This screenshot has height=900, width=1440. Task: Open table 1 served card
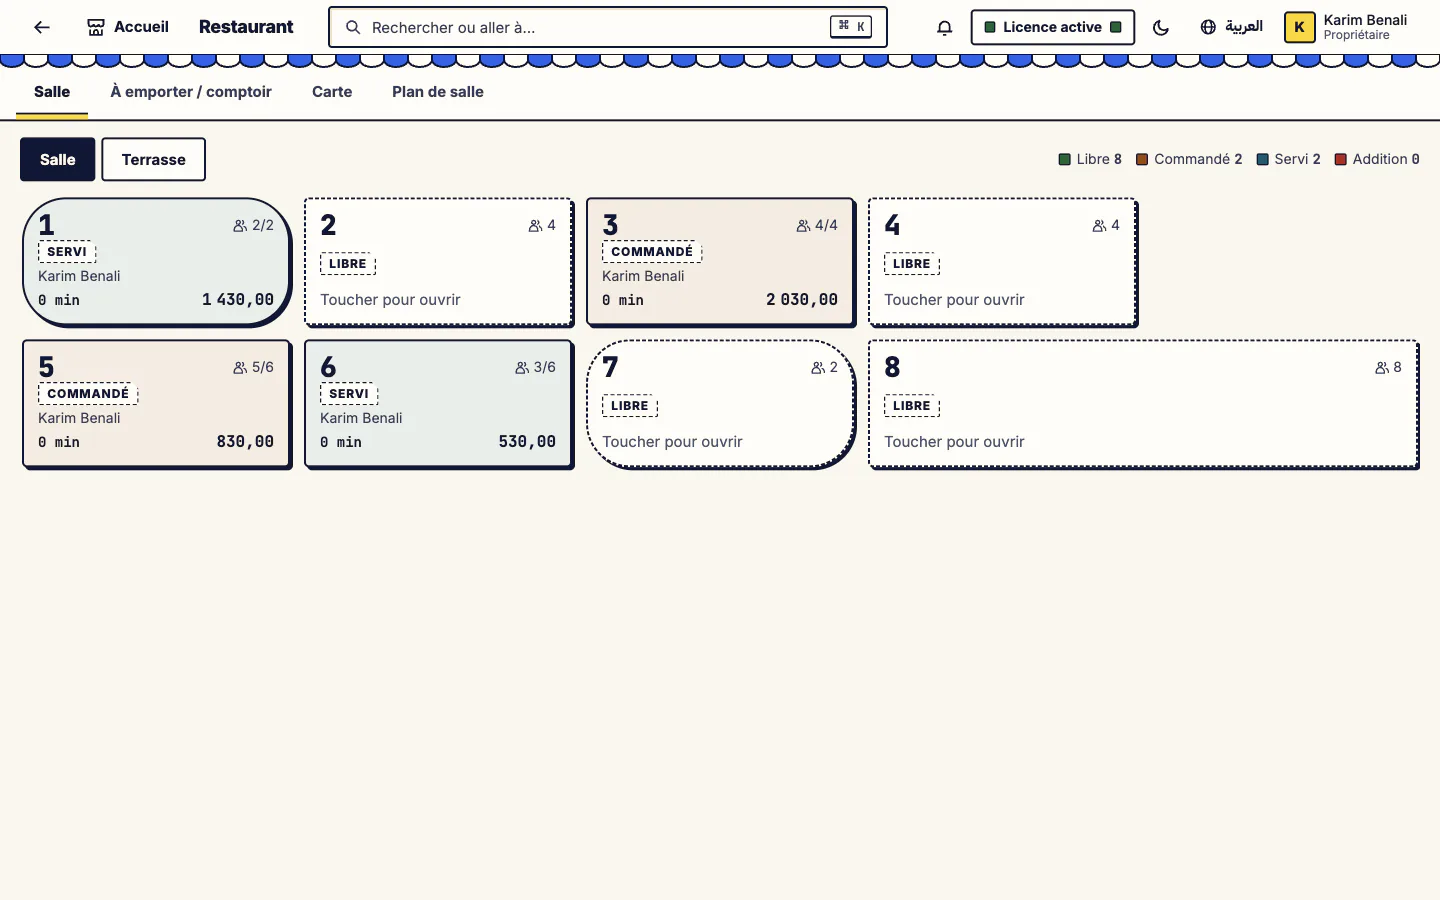pyautogui.click(x=156, y=262)
